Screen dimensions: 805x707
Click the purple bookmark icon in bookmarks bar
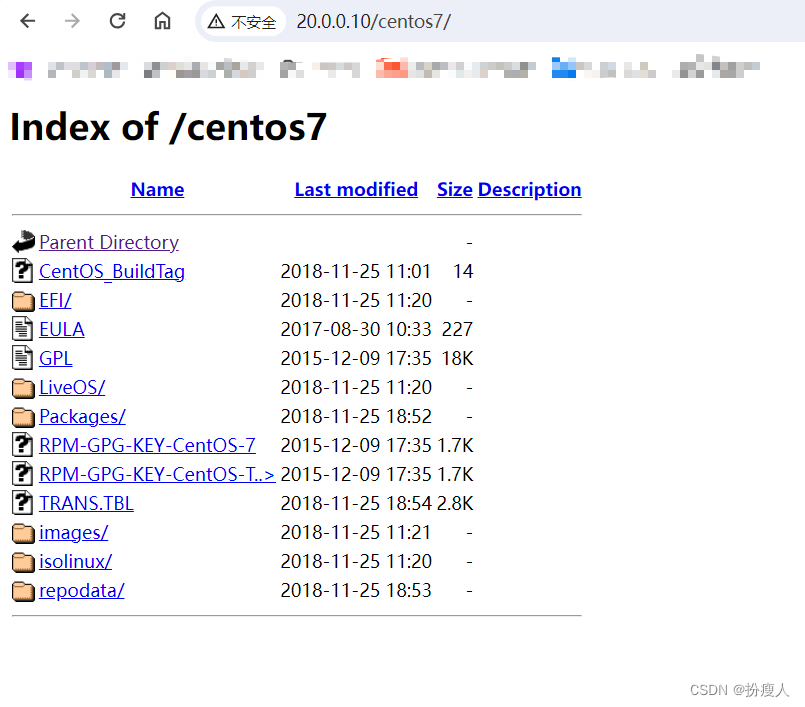21,70
